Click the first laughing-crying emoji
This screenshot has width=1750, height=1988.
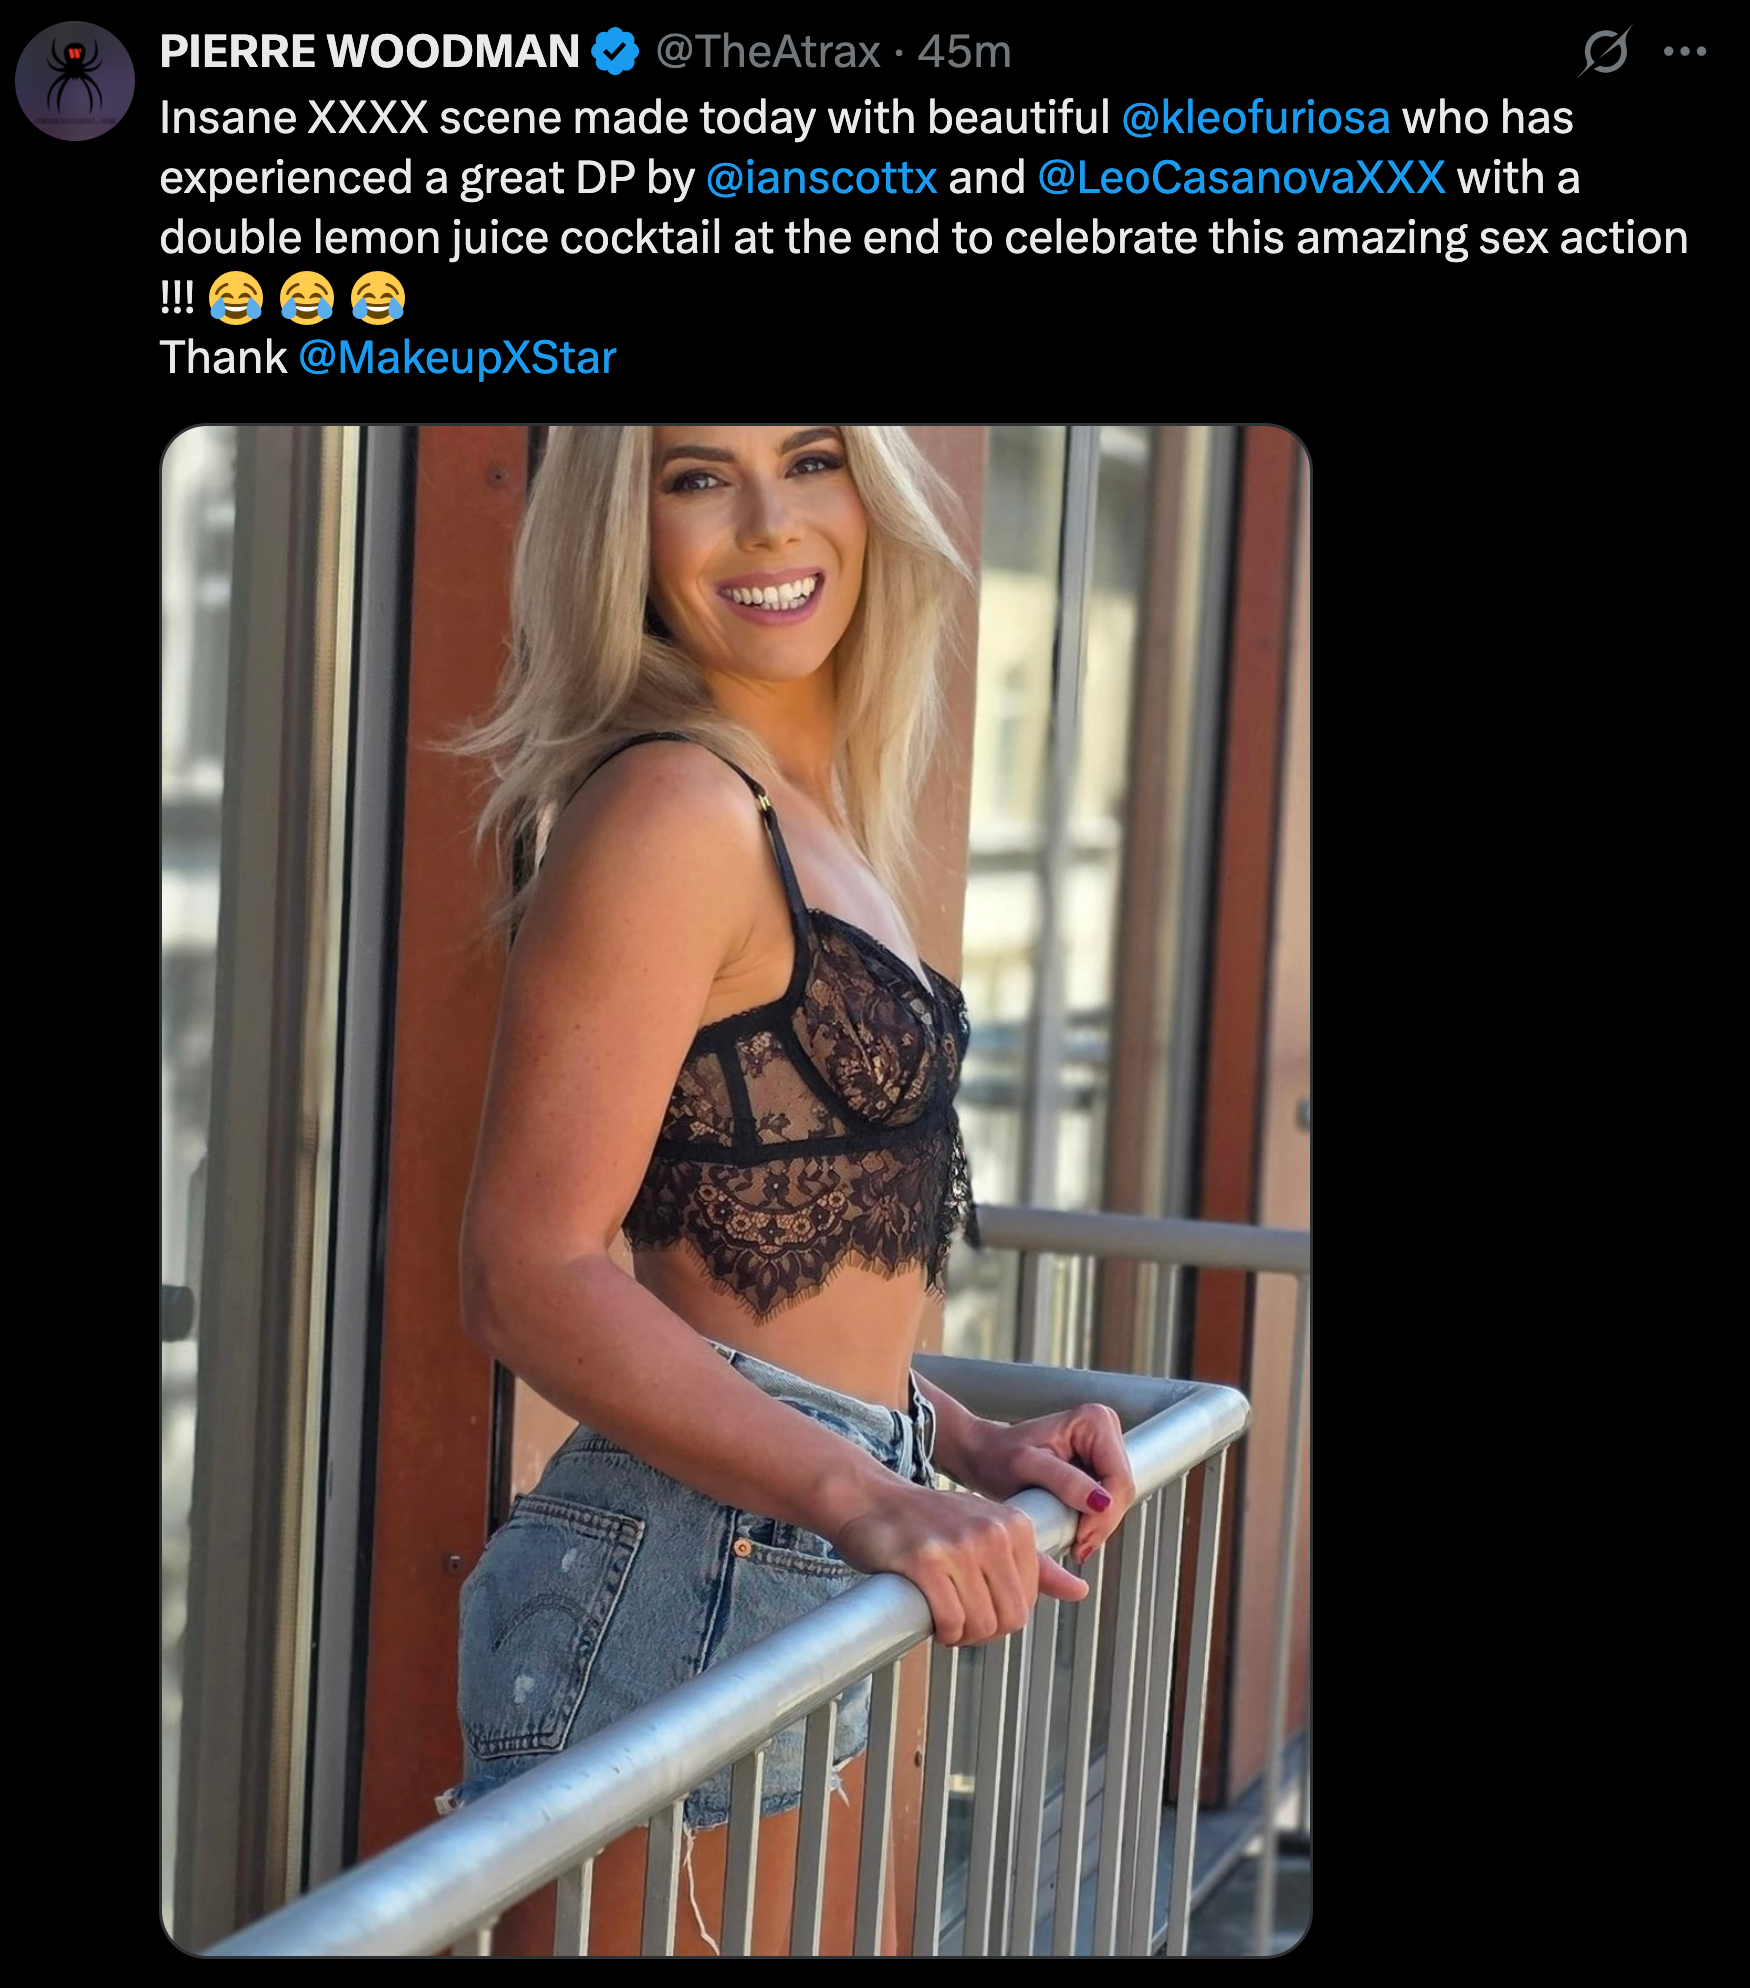tap(236, 298)
